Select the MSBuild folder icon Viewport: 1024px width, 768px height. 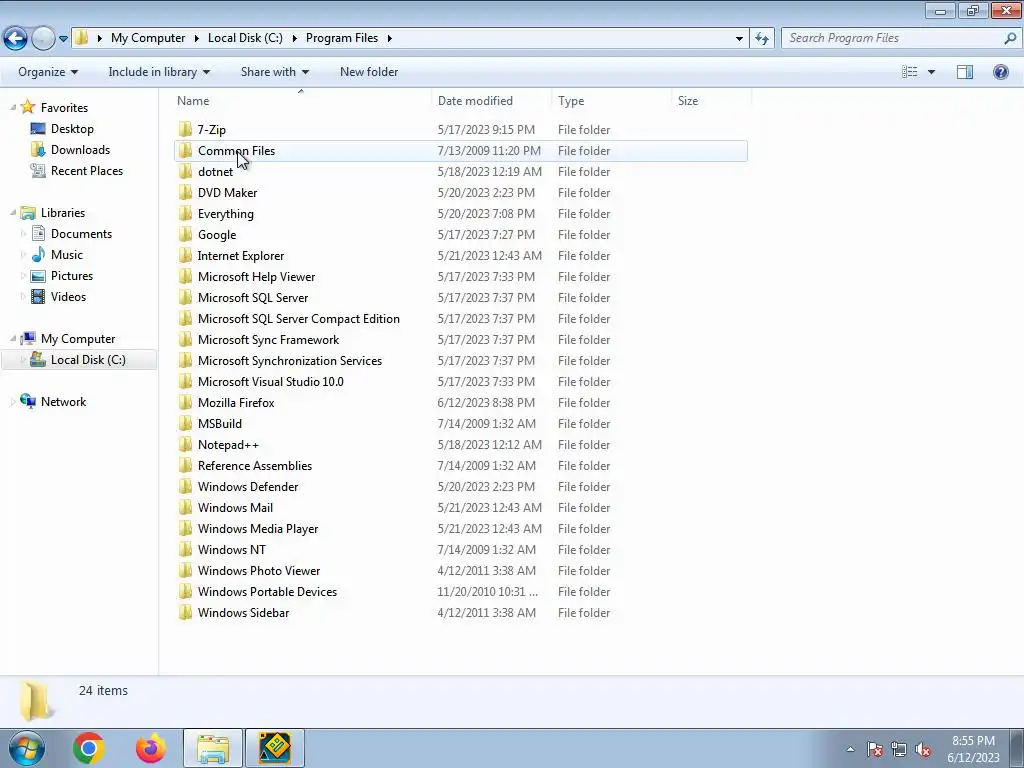[x=185, y=423]
